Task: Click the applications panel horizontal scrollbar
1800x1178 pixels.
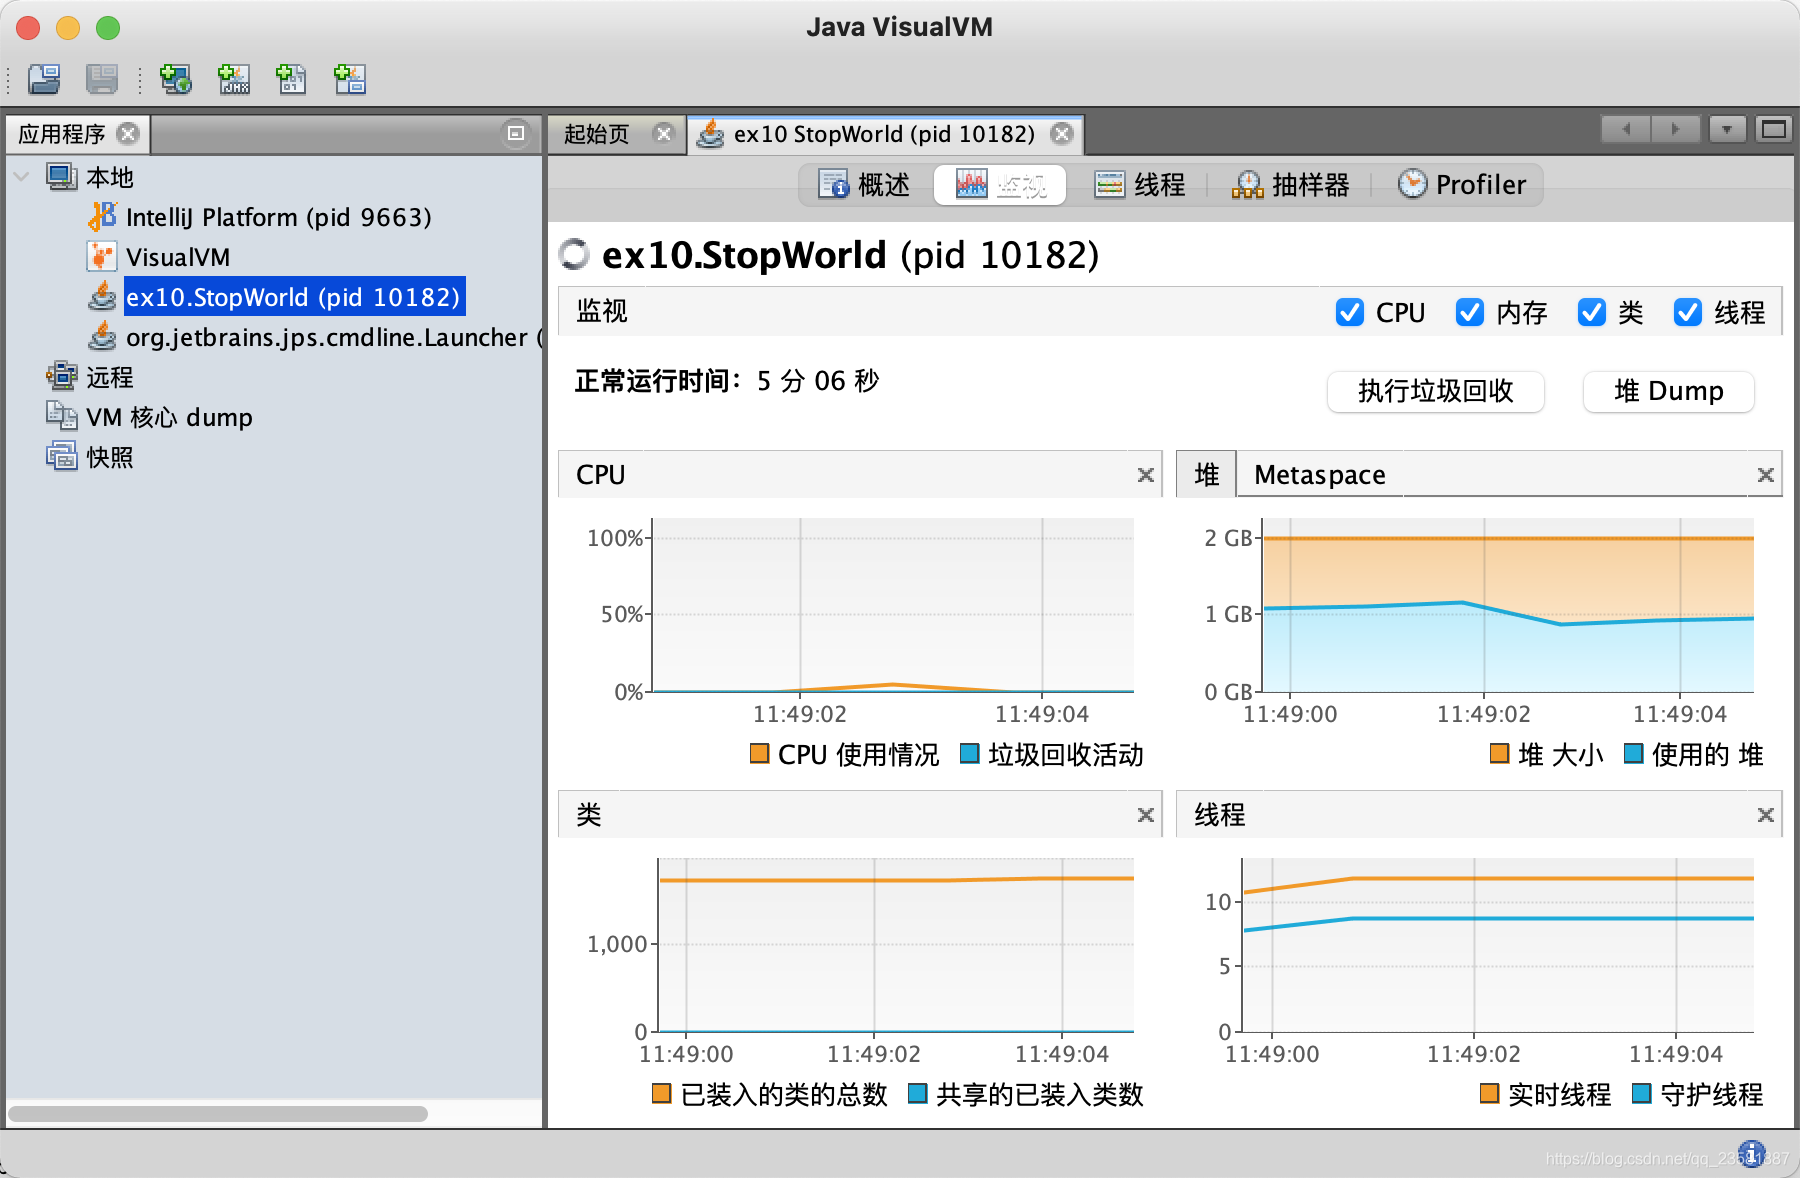Action: [218, 1113]
